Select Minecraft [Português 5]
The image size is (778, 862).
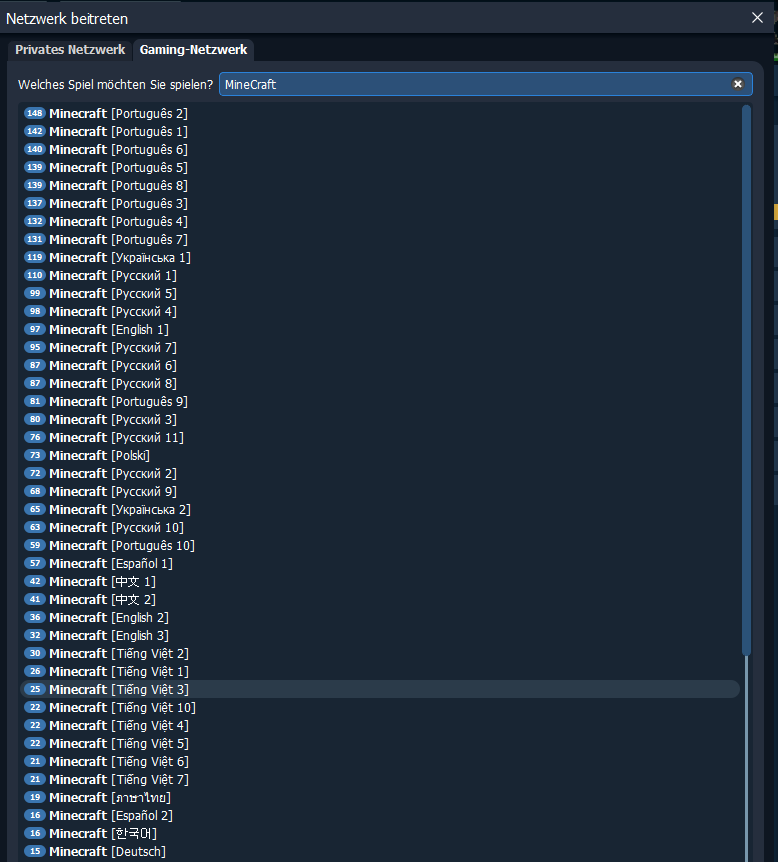[x=380, y=167]
